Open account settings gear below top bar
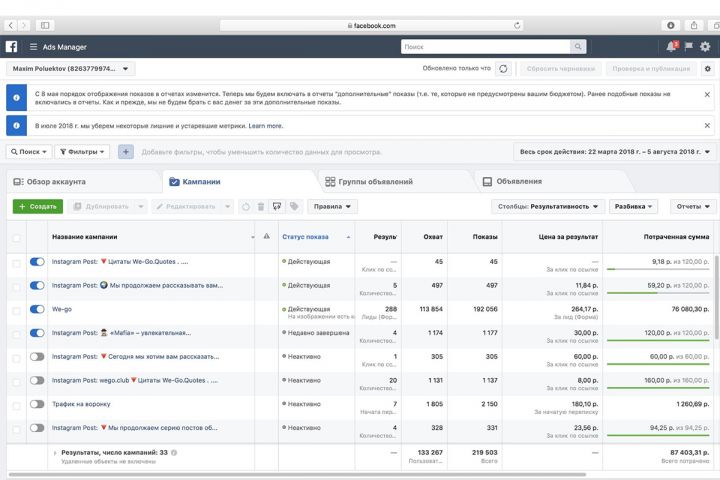Image resolution: width=720 pixels, height=480 pixels. (x=708, y=68)
